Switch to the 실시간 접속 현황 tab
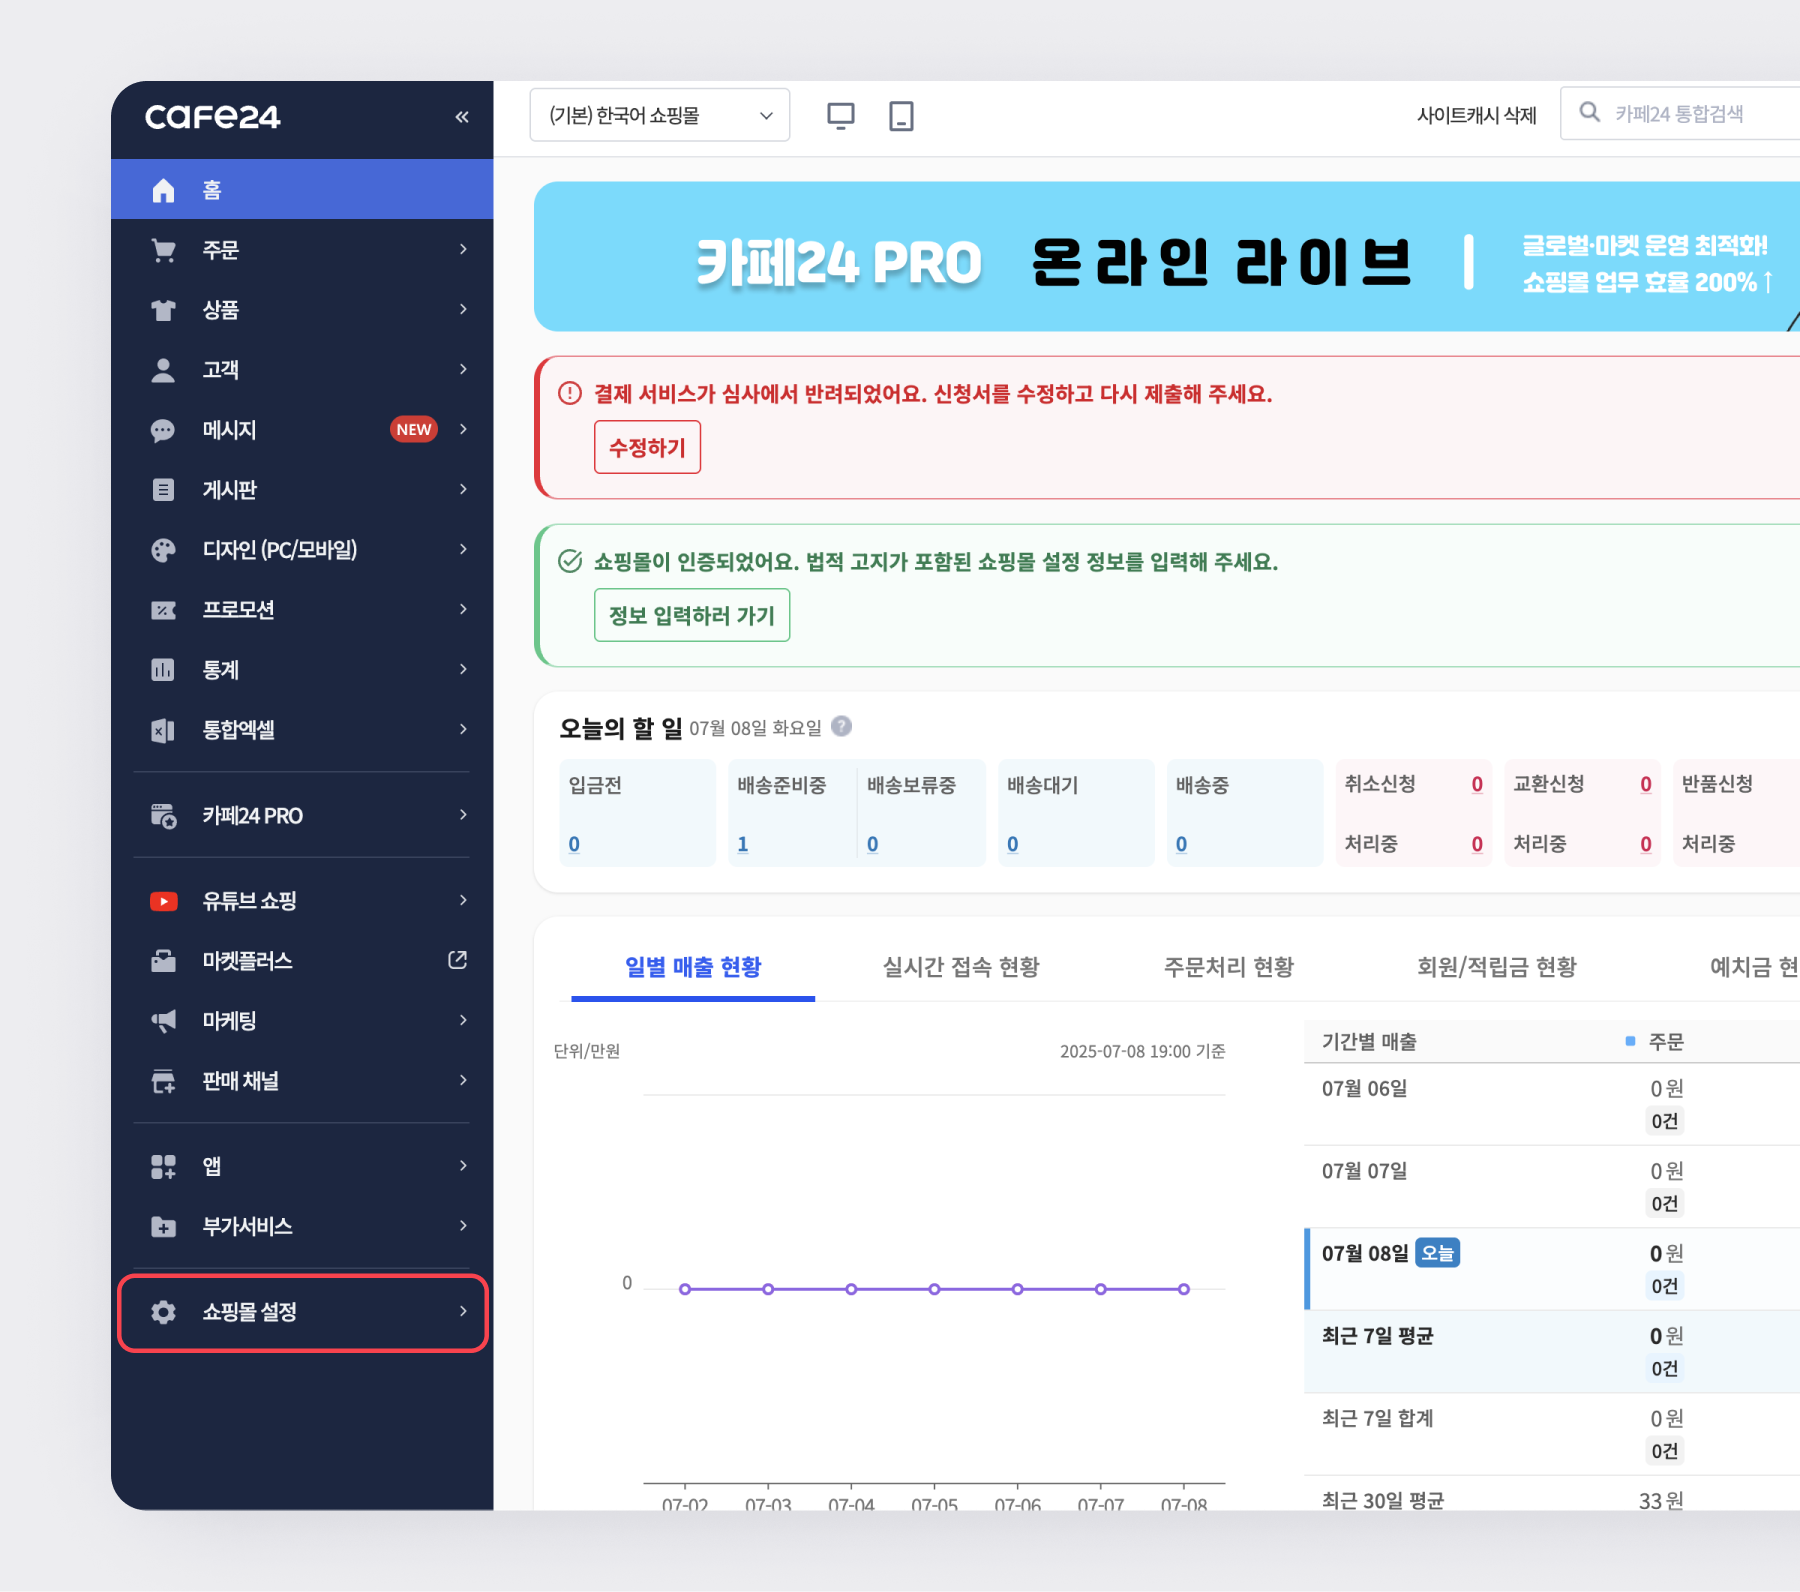Viewport: 1800px width, 1592px height. 961,967
